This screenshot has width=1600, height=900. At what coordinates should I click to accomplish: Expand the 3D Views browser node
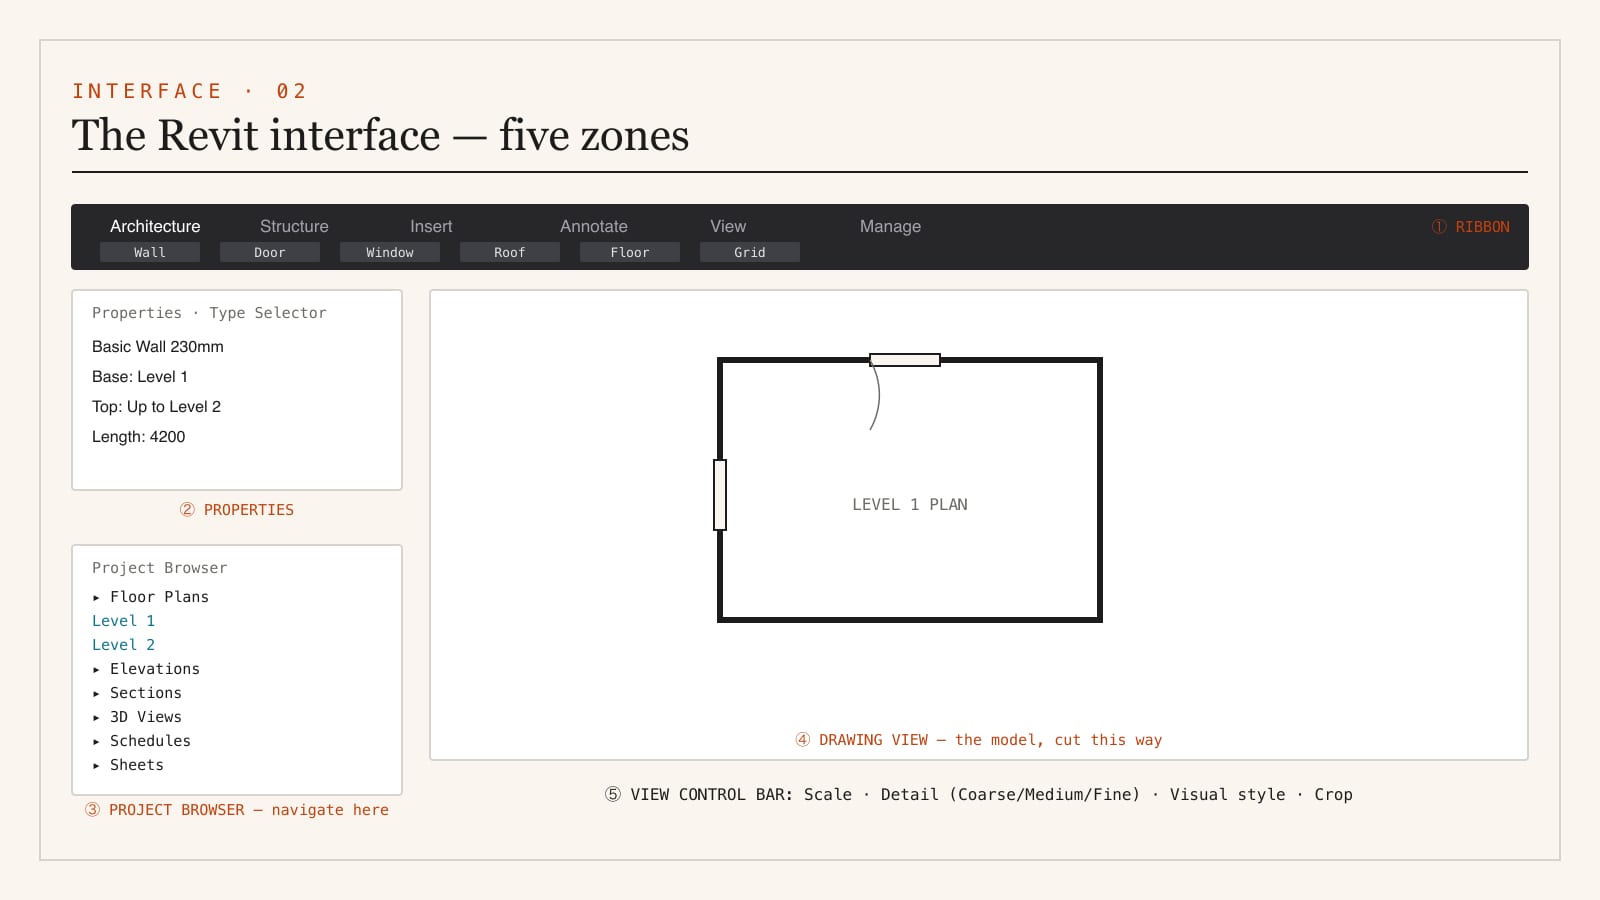[x=137, y=717]
